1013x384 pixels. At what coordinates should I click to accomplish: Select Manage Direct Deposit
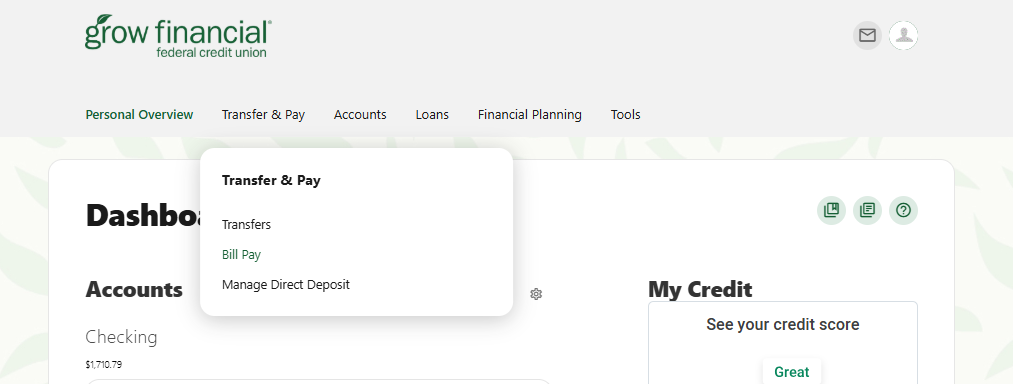[x=286, y=284]
